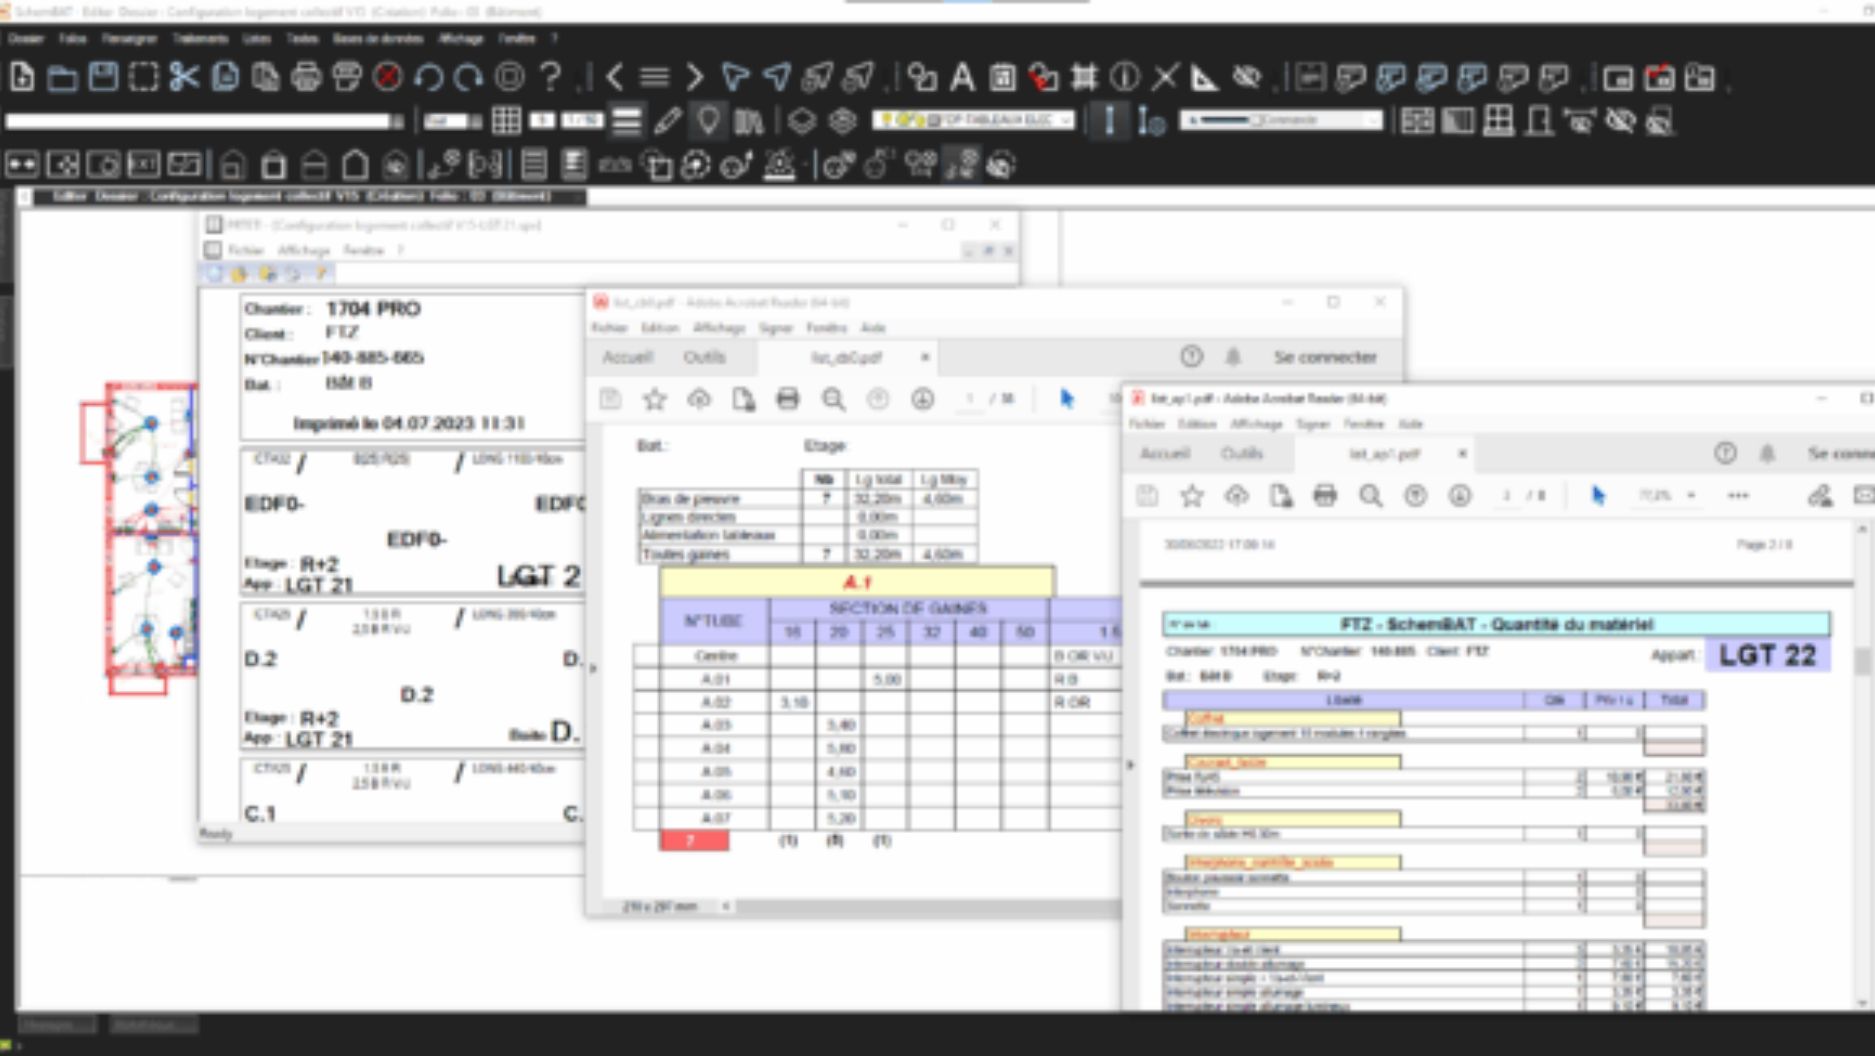Open Signer menu in lst_ap1.pdf window
The image size is (1875, 1056).
(1312, 424)
